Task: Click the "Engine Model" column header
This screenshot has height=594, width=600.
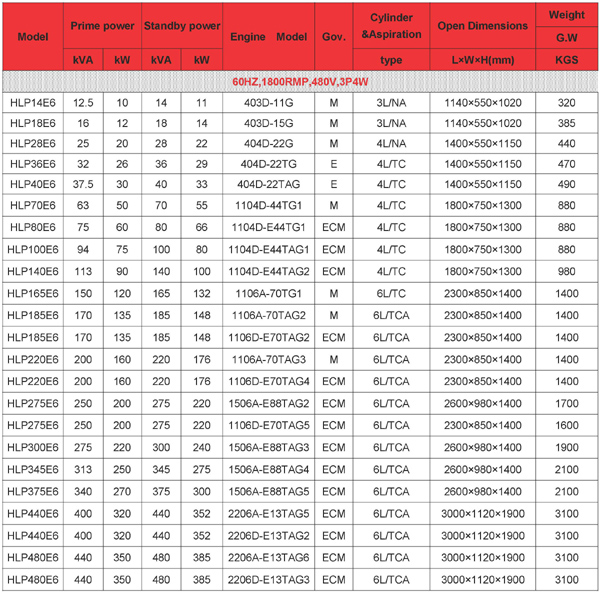Action: pos(268,37)
